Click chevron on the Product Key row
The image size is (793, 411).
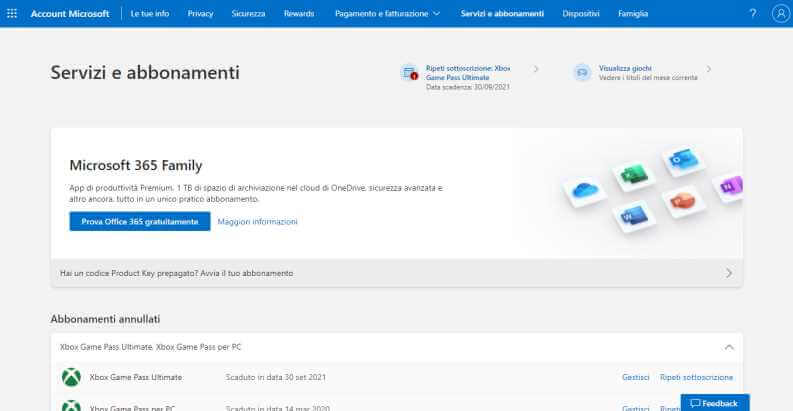[729, 273]
